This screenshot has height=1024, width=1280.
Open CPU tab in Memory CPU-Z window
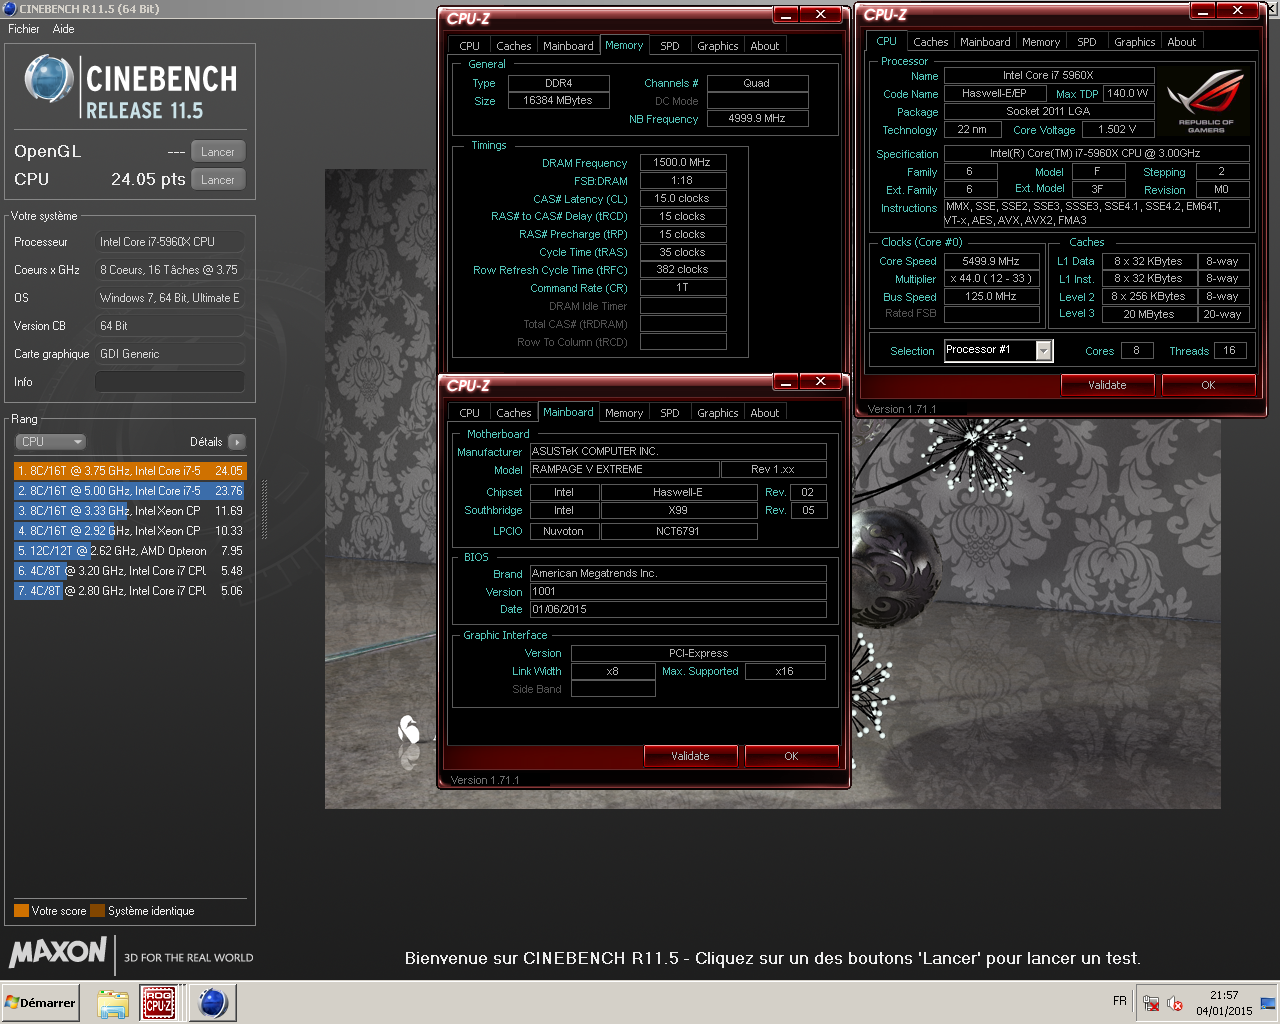pos(469,46)
